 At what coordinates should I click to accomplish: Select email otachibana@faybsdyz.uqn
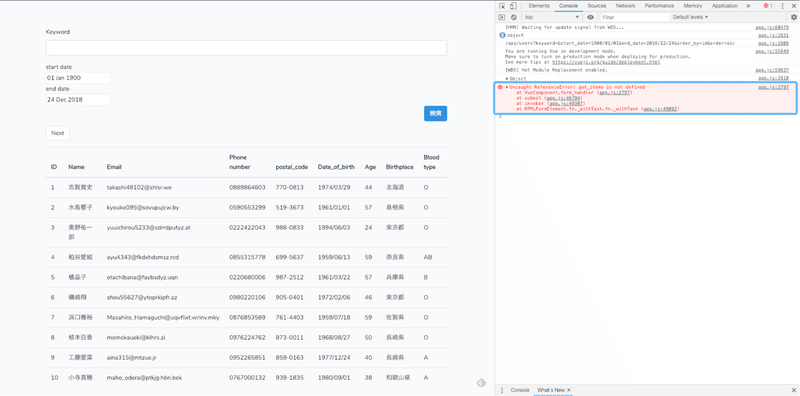point(143,277)
